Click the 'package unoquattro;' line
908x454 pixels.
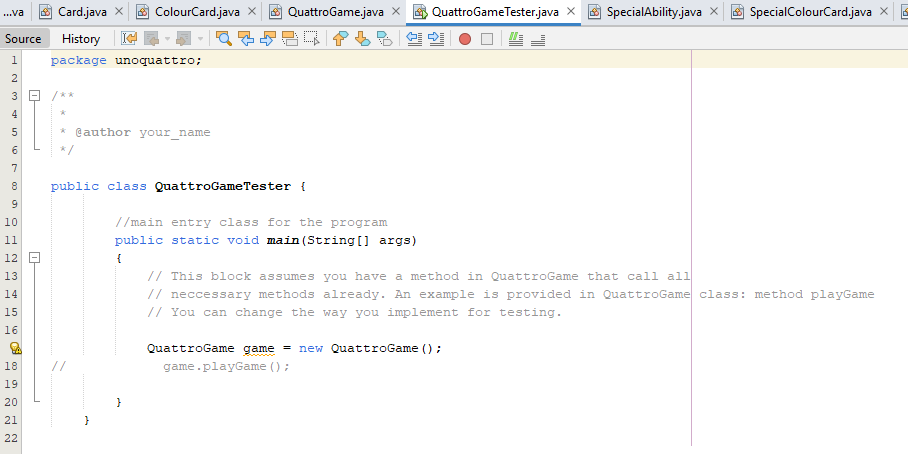pos(126,60)
